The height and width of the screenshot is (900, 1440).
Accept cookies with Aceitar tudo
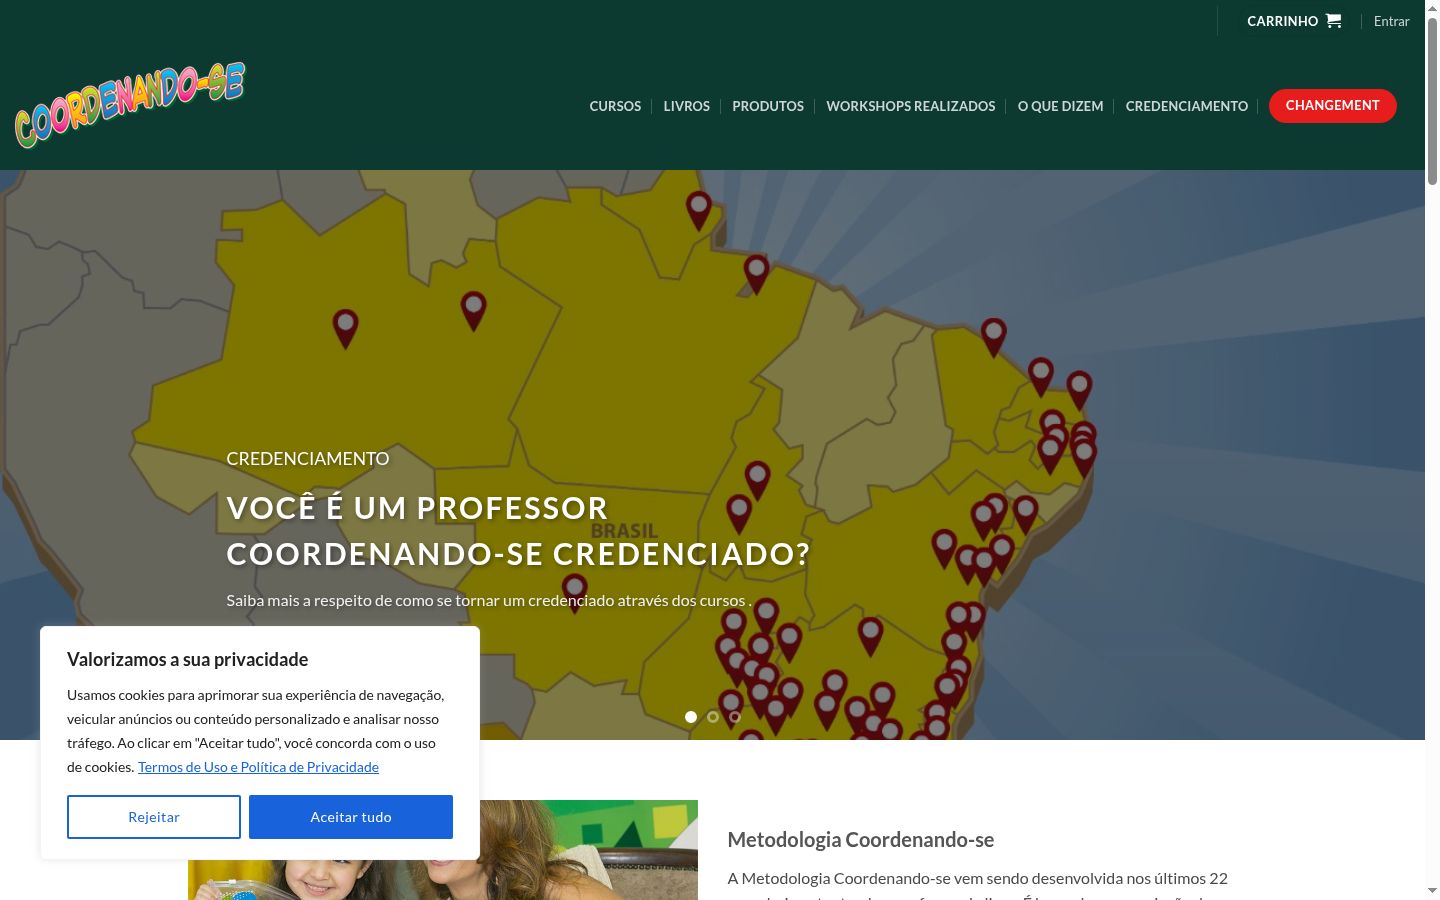click(351, 817)
